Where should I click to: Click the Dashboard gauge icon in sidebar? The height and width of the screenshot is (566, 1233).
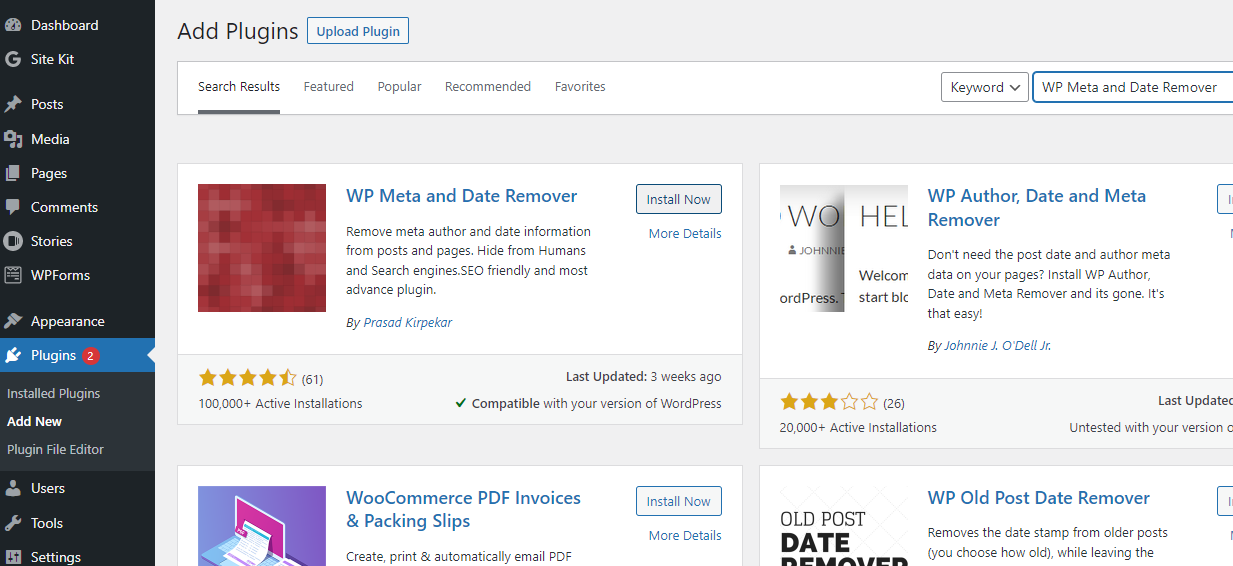pyautogui.click(x=13, y=25)
